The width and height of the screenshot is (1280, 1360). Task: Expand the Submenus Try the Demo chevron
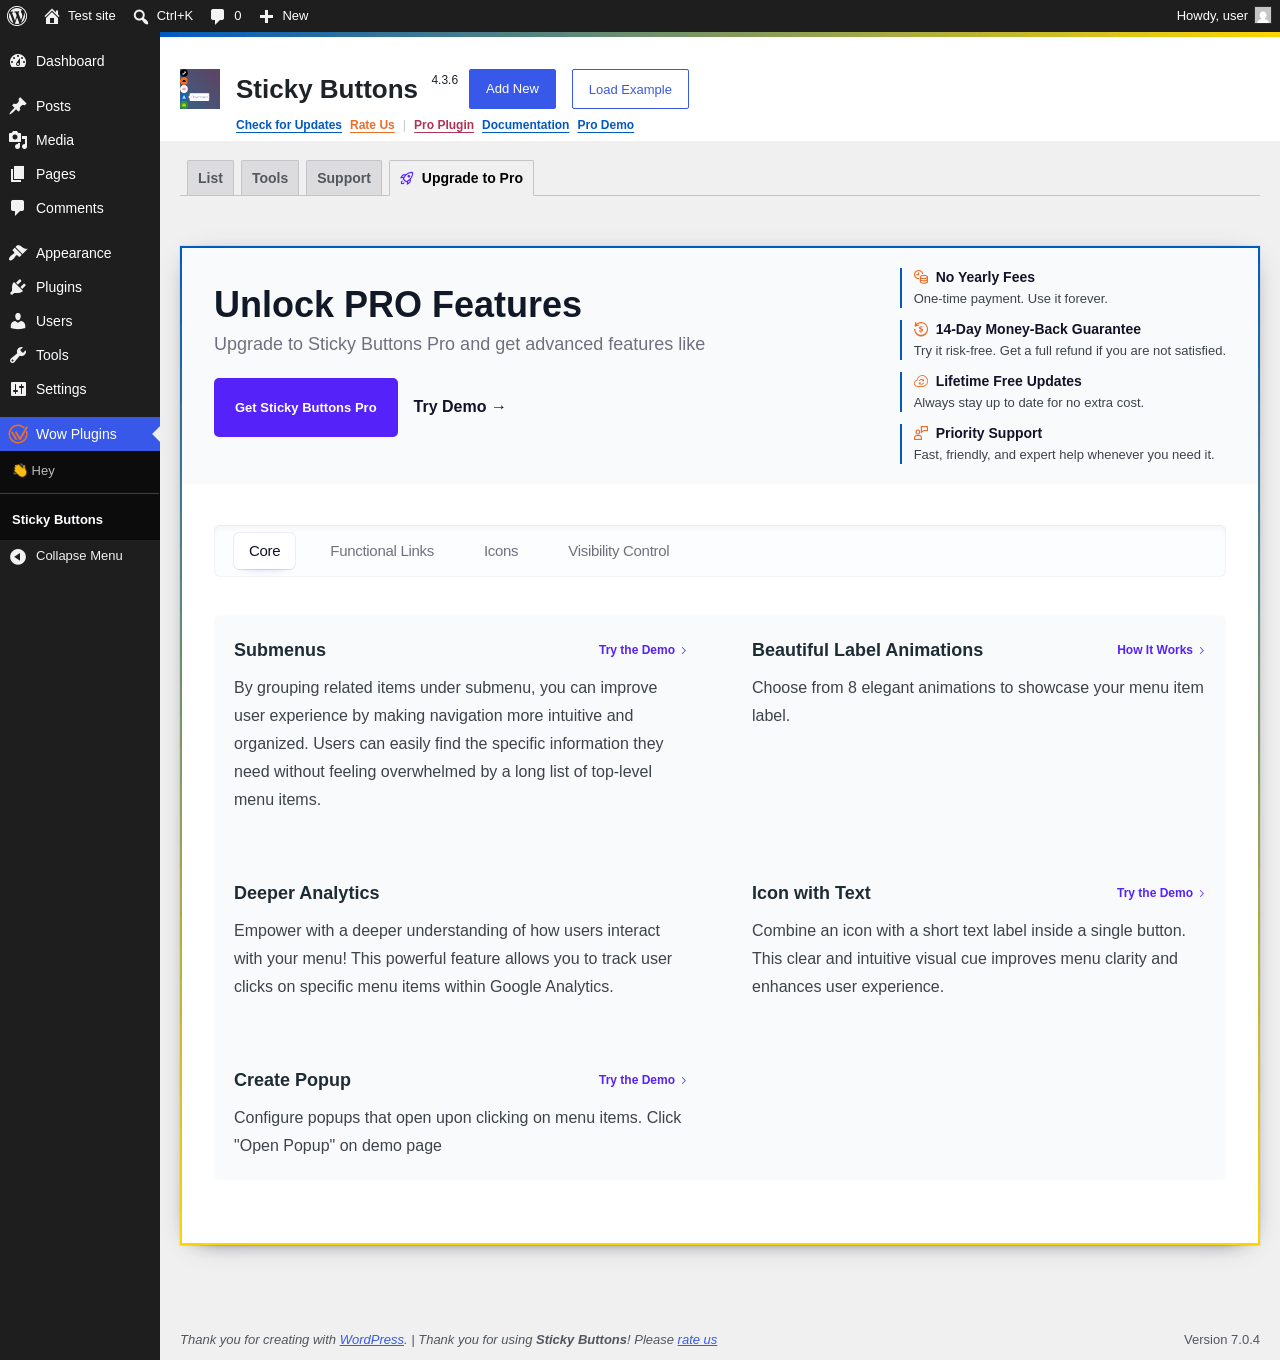tap(684, 650)
